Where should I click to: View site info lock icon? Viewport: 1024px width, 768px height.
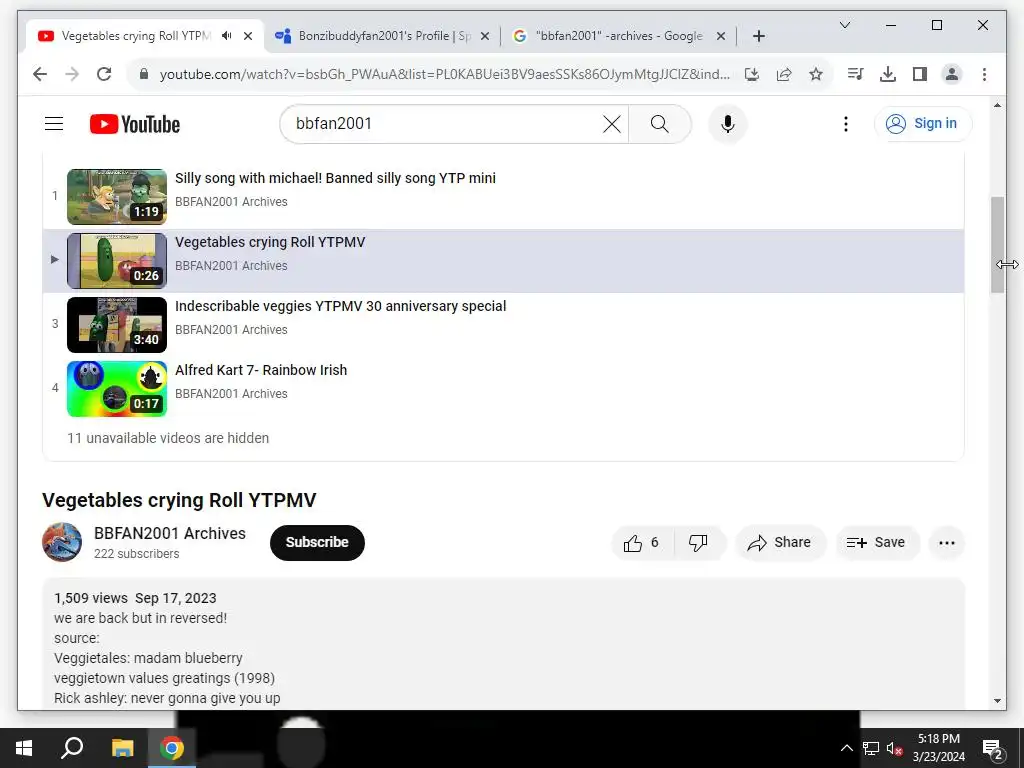tap(144, 74)
